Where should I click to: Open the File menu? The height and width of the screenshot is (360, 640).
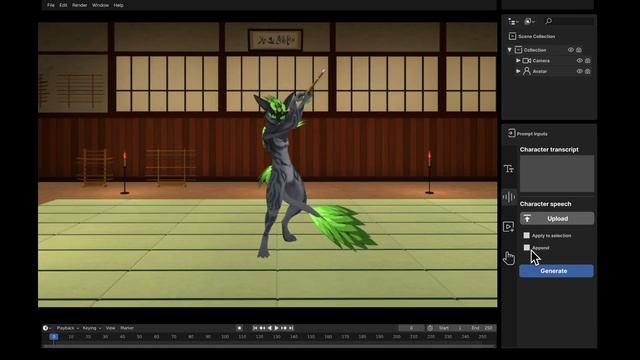51,5
